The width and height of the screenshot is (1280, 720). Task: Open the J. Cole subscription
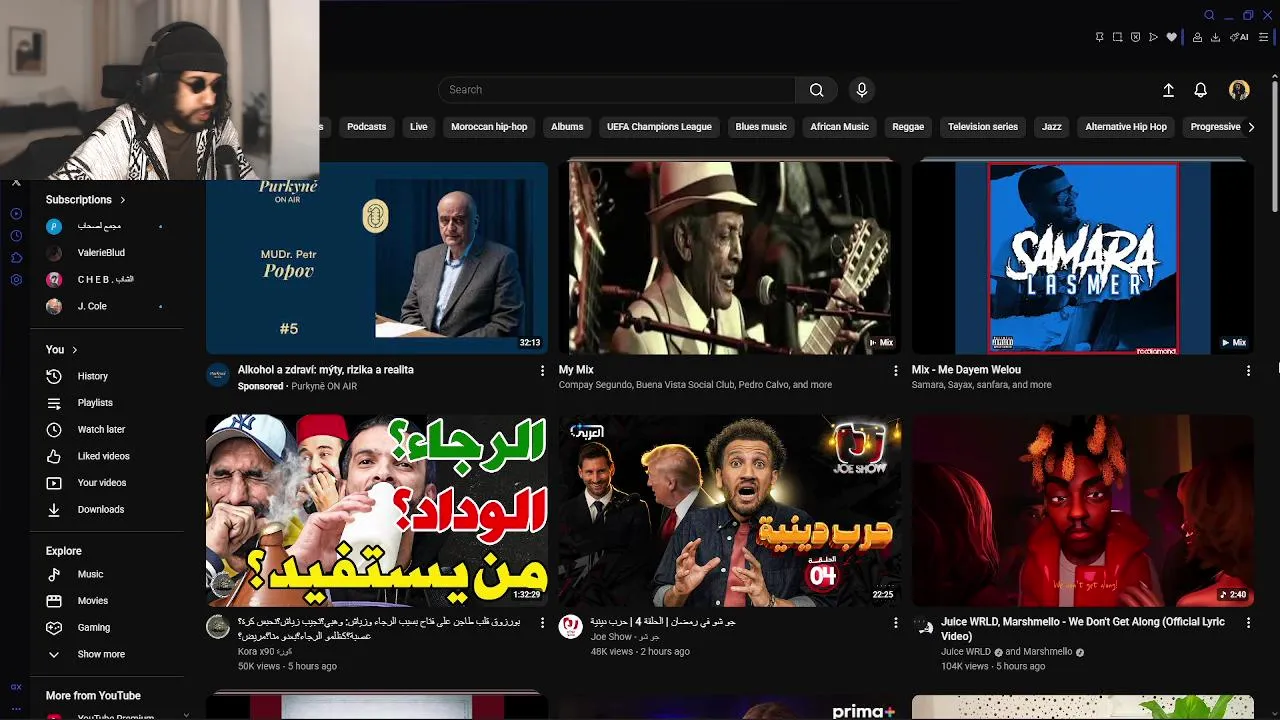(107, 306)
